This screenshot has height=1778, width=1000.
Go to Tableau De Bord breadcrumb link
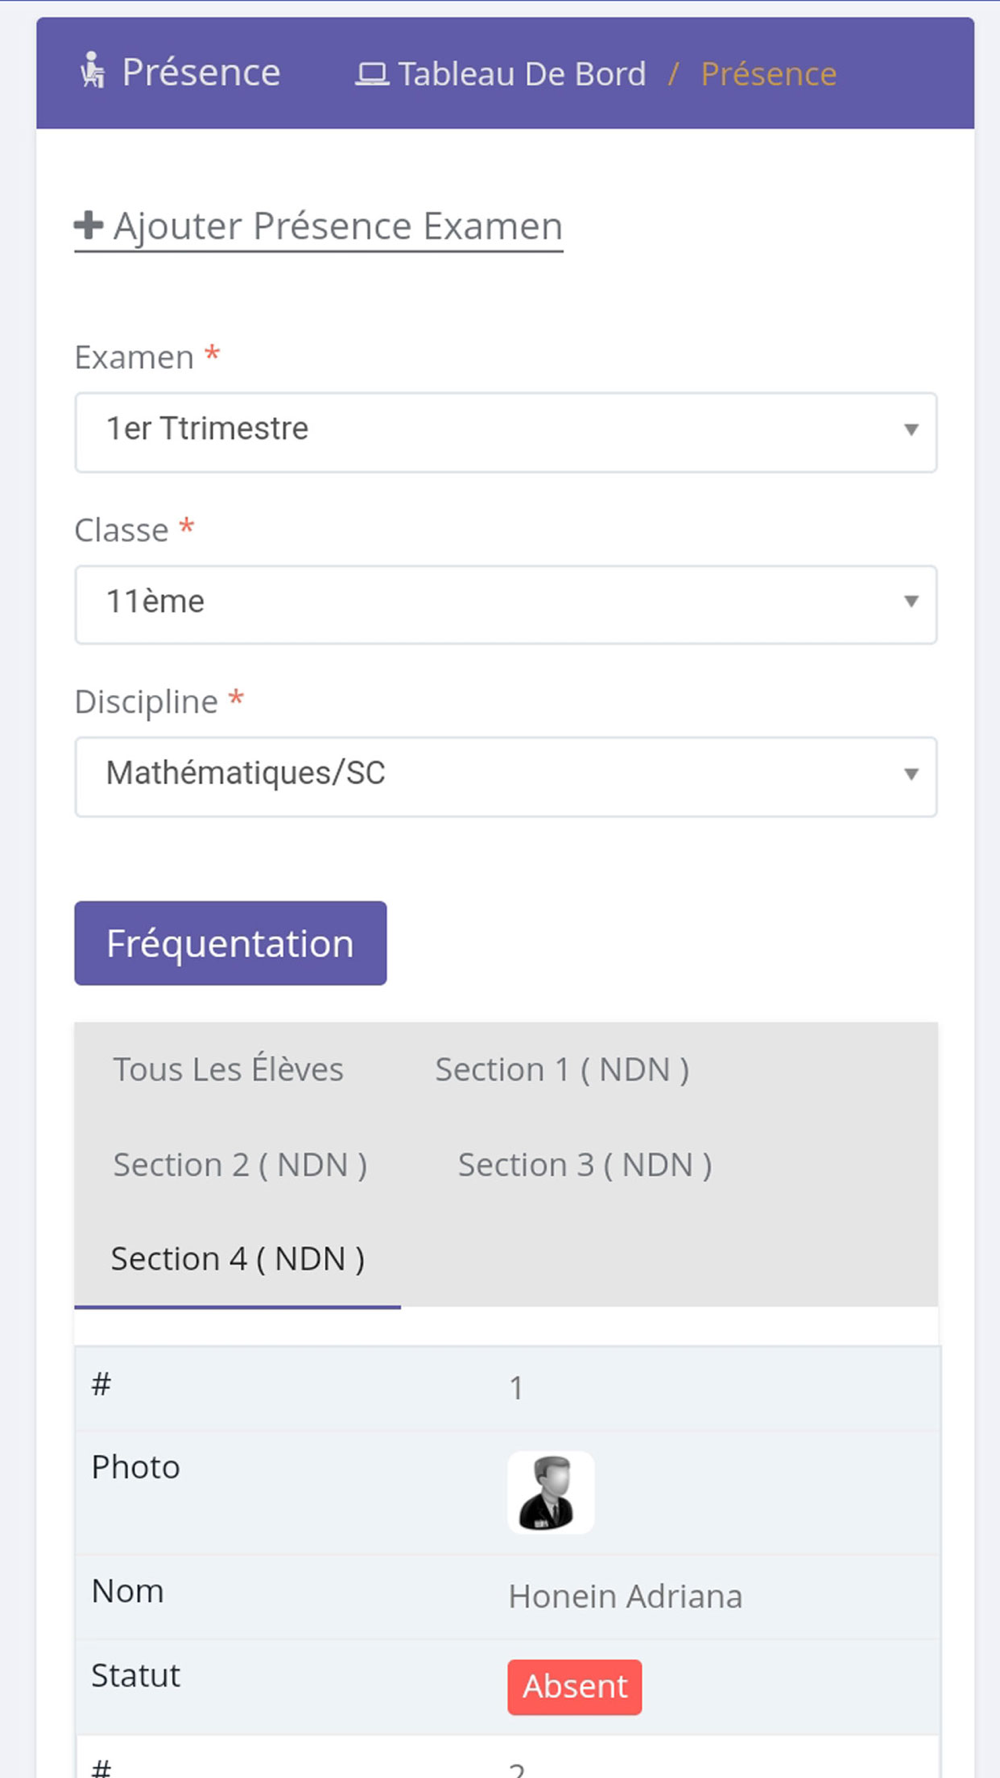521,74
